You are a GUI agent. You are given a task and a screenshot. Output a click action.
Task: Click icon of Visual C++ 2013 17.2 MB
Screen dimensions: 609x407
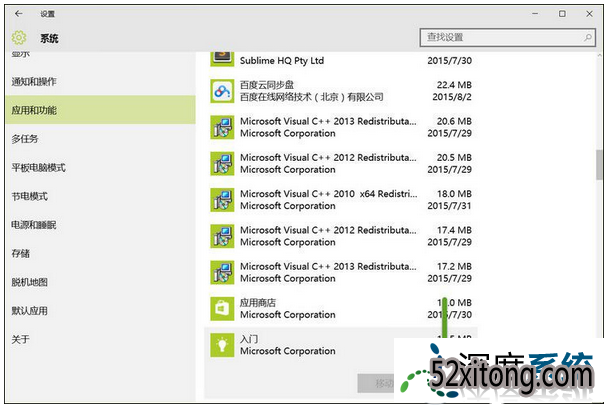tap(222, 272)
